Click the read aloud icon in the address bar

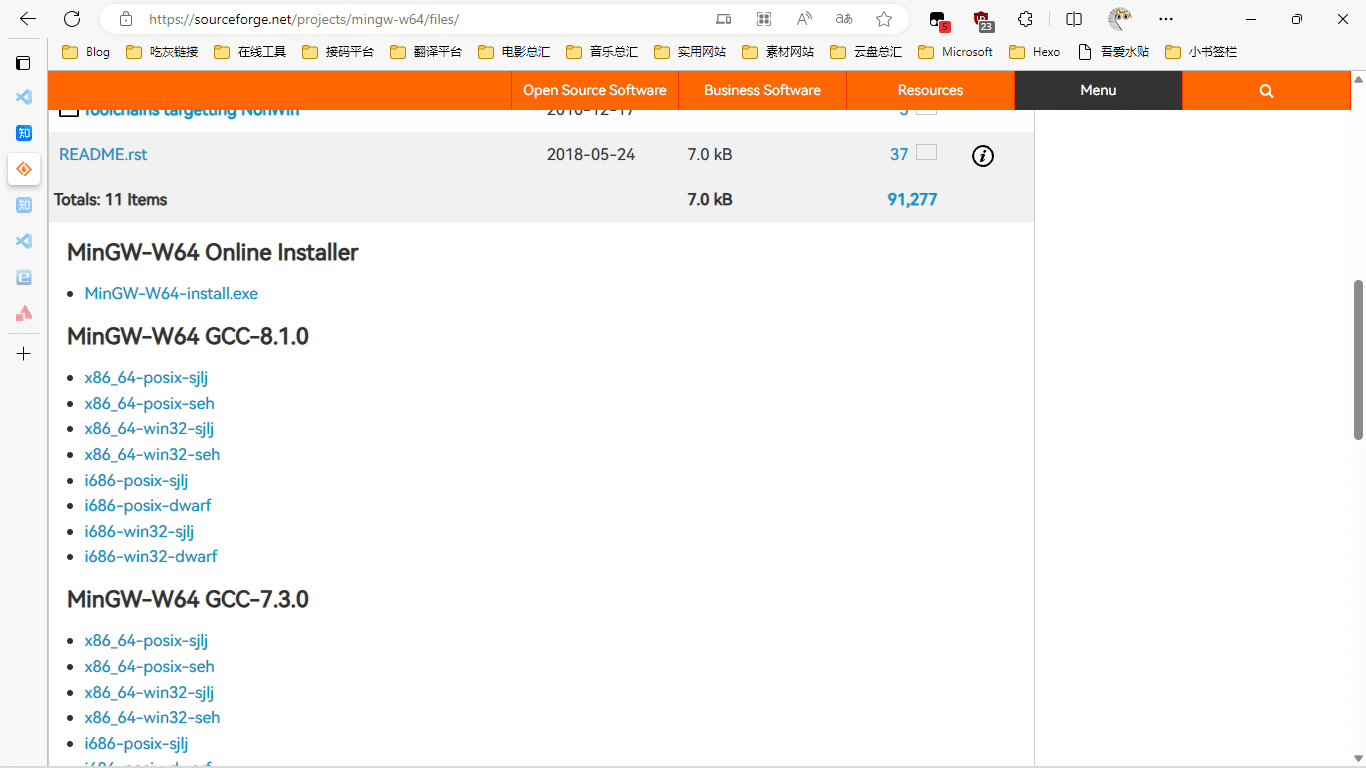[804, 19]
